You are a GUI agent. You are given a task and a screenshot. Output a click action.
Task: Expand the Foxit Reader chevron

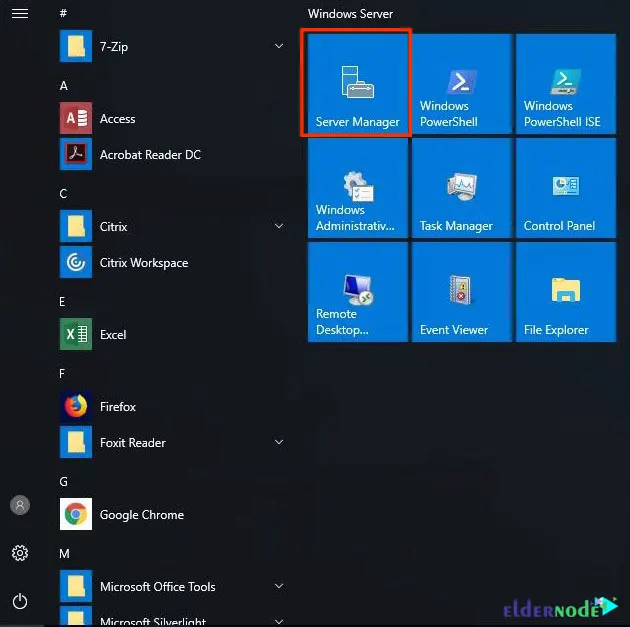tap(279, 442)
